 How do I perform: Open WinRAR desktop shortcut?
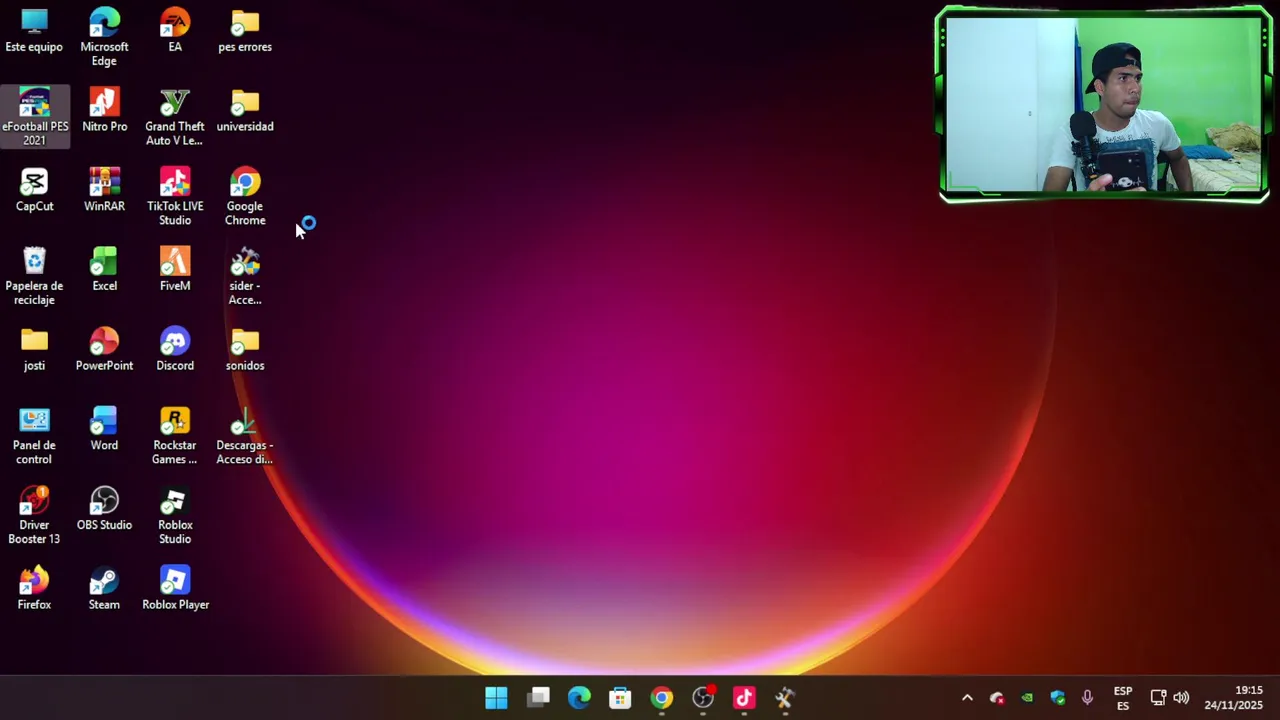pyautogui.click(x=104, y=190)
